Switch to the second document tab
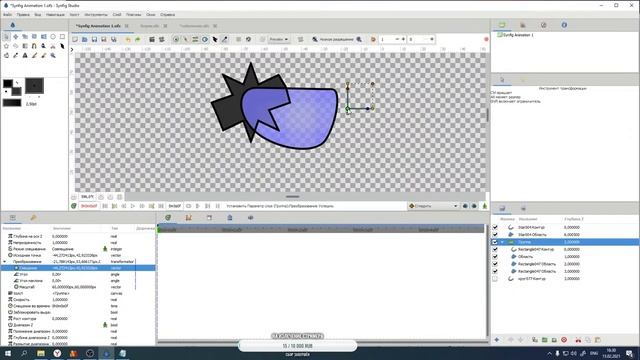 click(x=149, y=26)
